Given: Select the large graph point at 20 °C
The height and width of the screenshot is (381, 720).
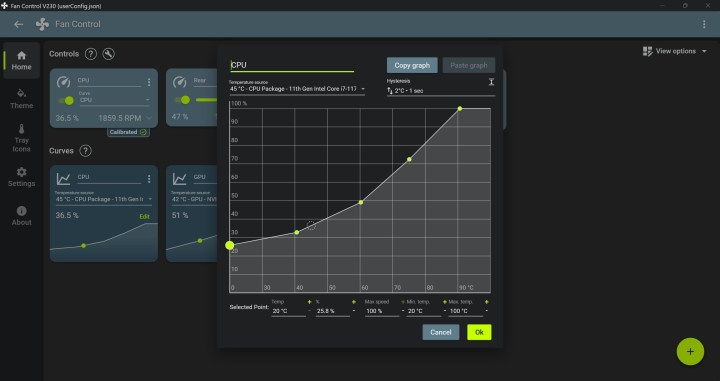Looking at the screenshot, I should 230,246.
